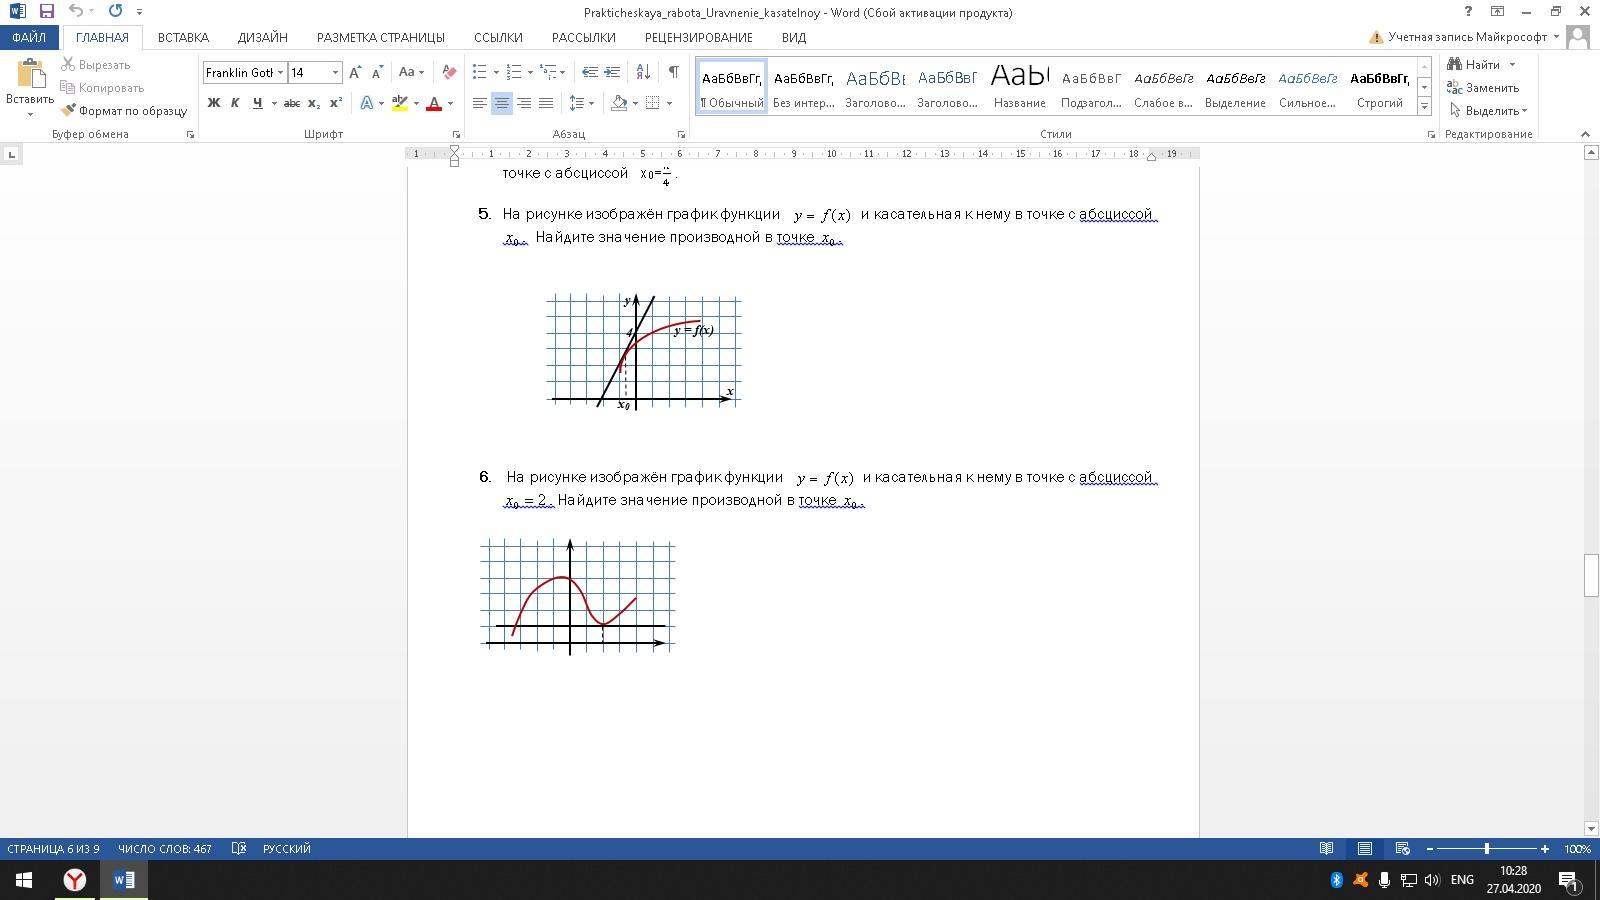Screen dimensions: 1600x900
Task: Click the Bluetooth tray icon
Action: [1336, 880]
